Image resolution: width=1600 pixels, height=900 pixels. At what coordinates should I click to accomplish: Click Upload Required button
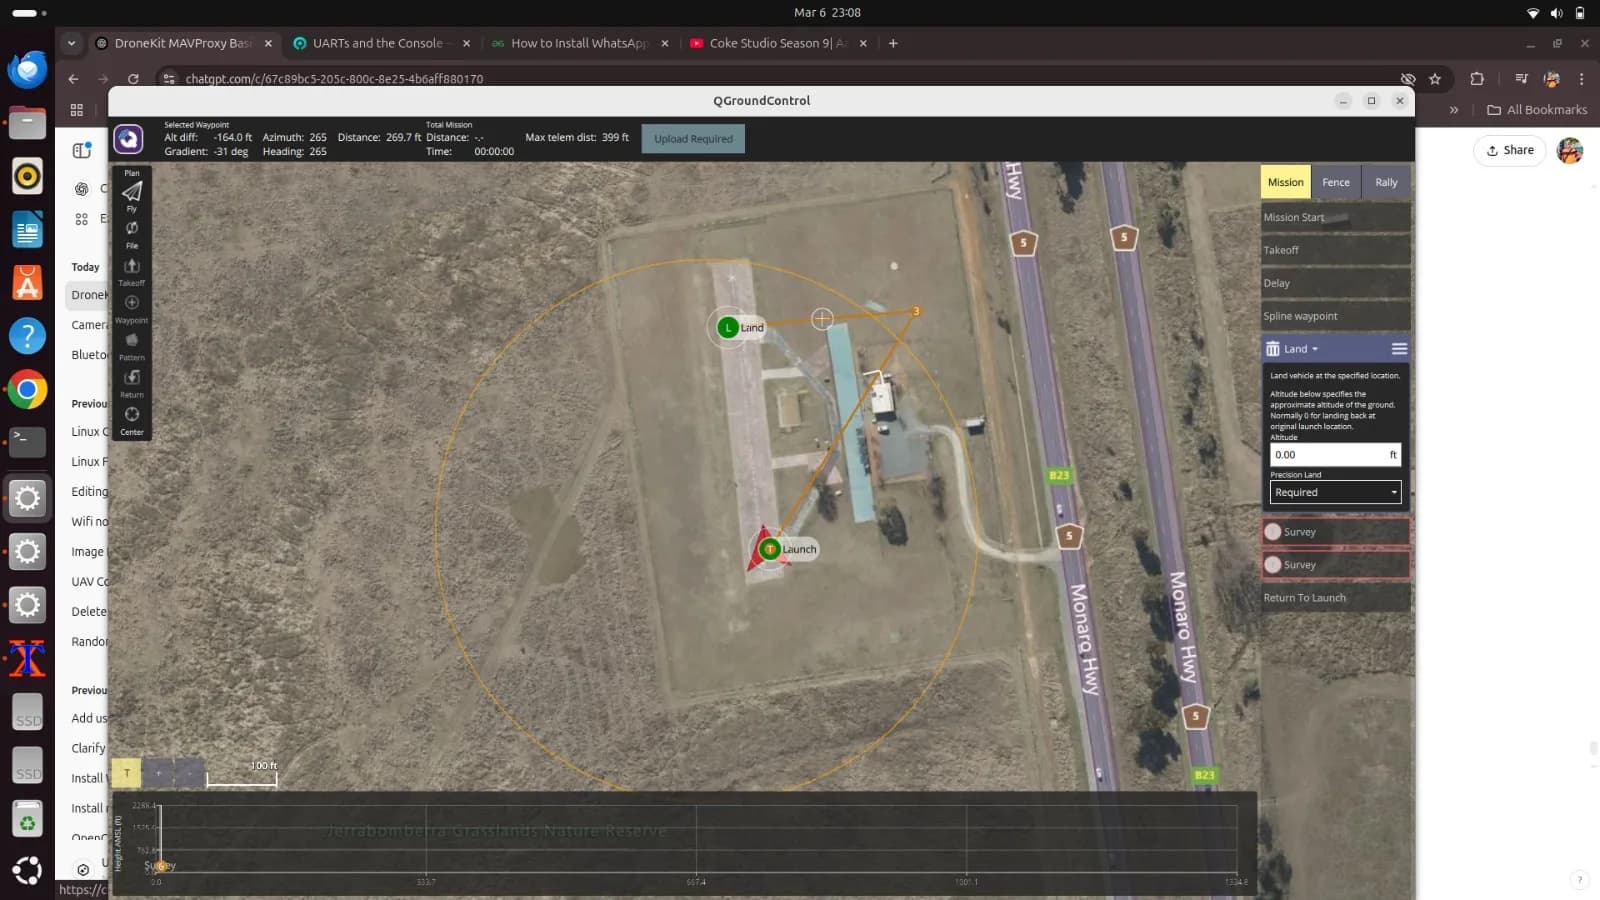(693, 139)
